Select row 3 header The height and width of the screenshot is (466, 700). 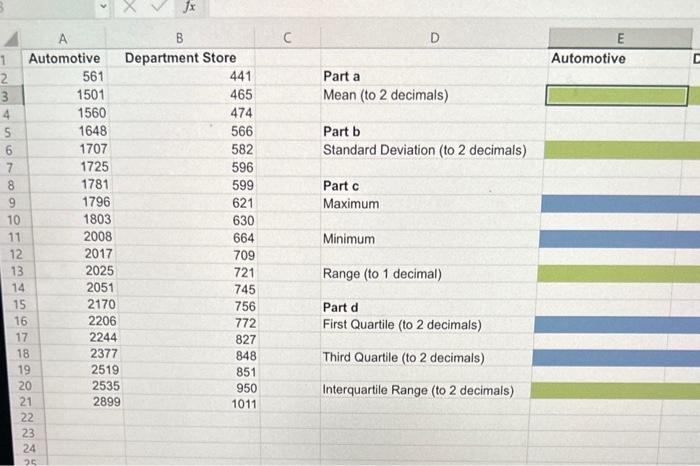[5, 96]
